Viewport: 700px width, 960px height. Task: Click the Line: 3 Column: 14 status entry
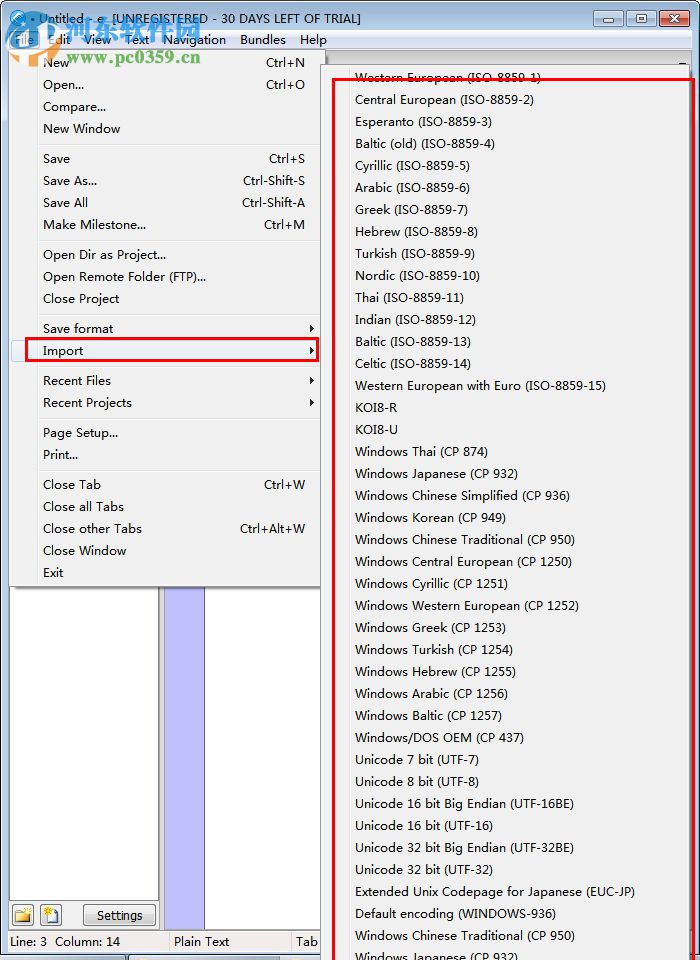(x=65, y=942)
